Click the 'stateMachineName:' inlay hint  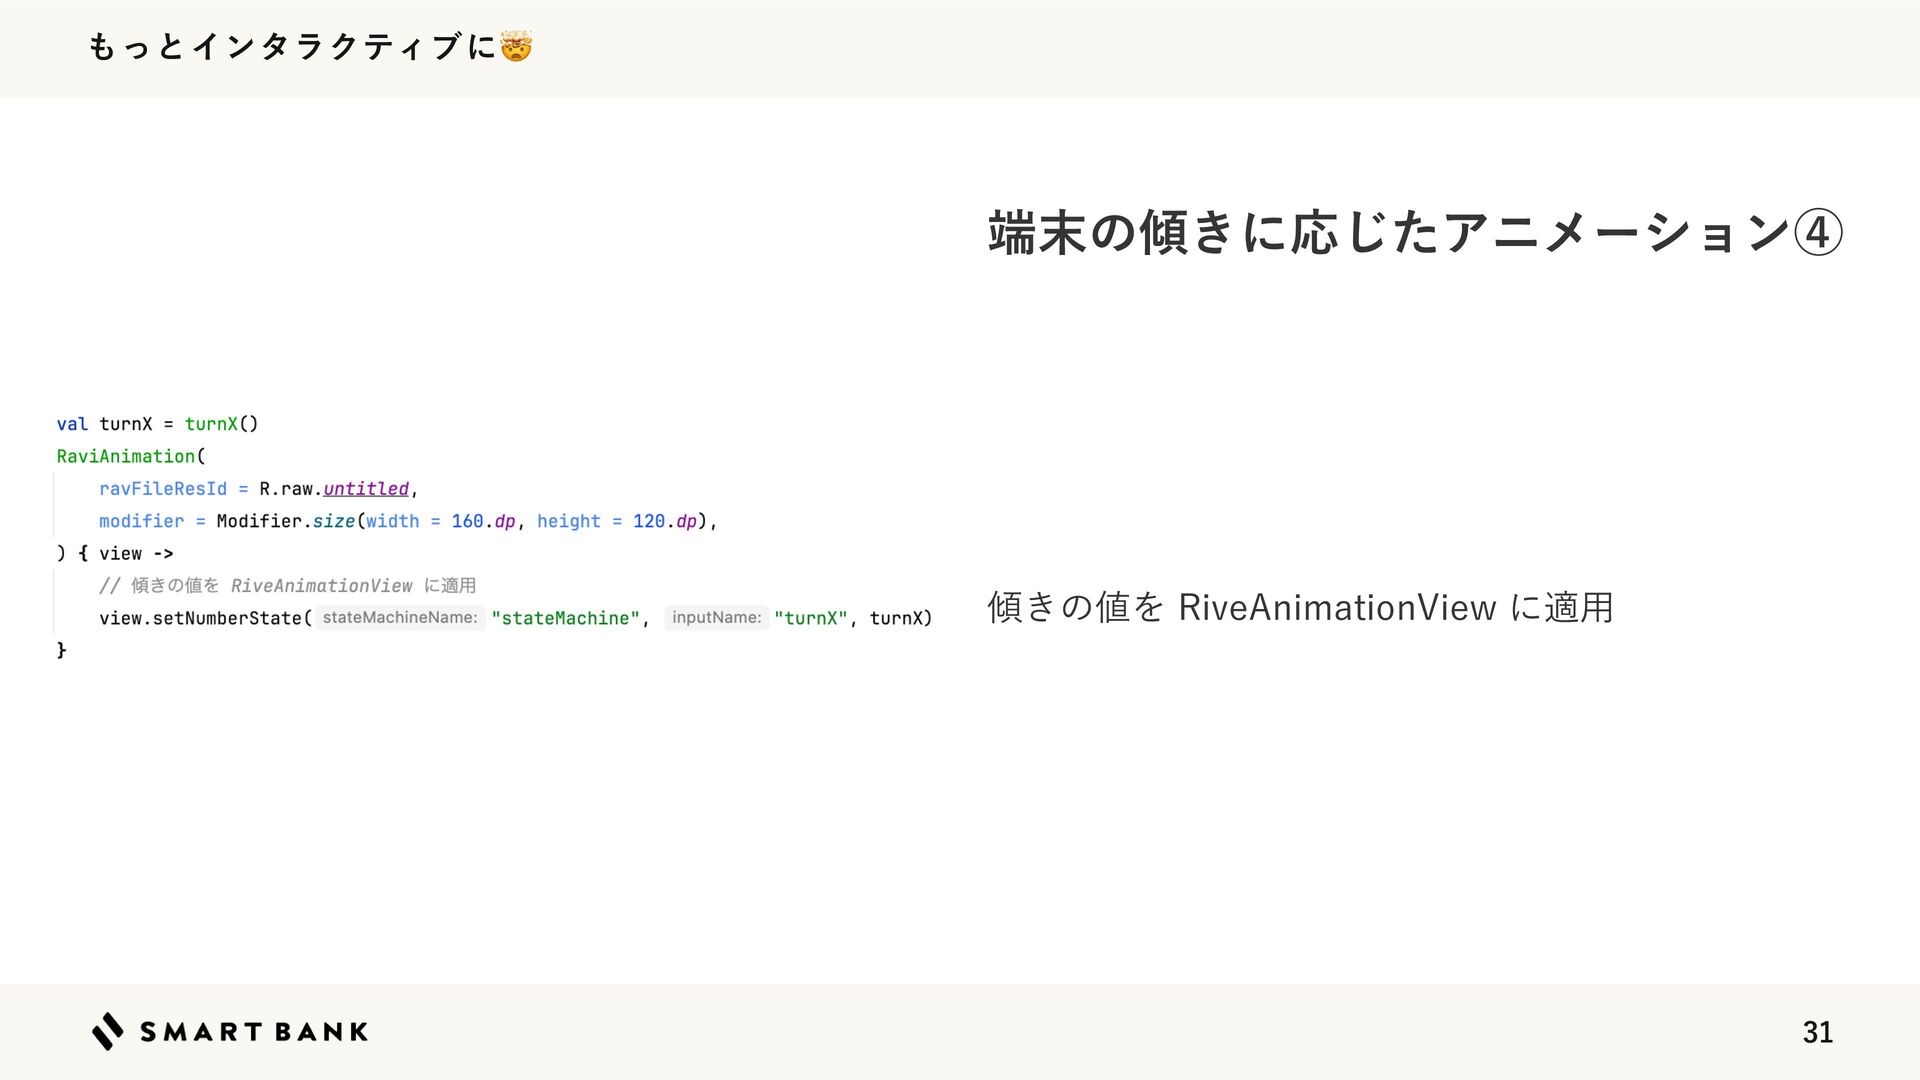tap(400, 618)
